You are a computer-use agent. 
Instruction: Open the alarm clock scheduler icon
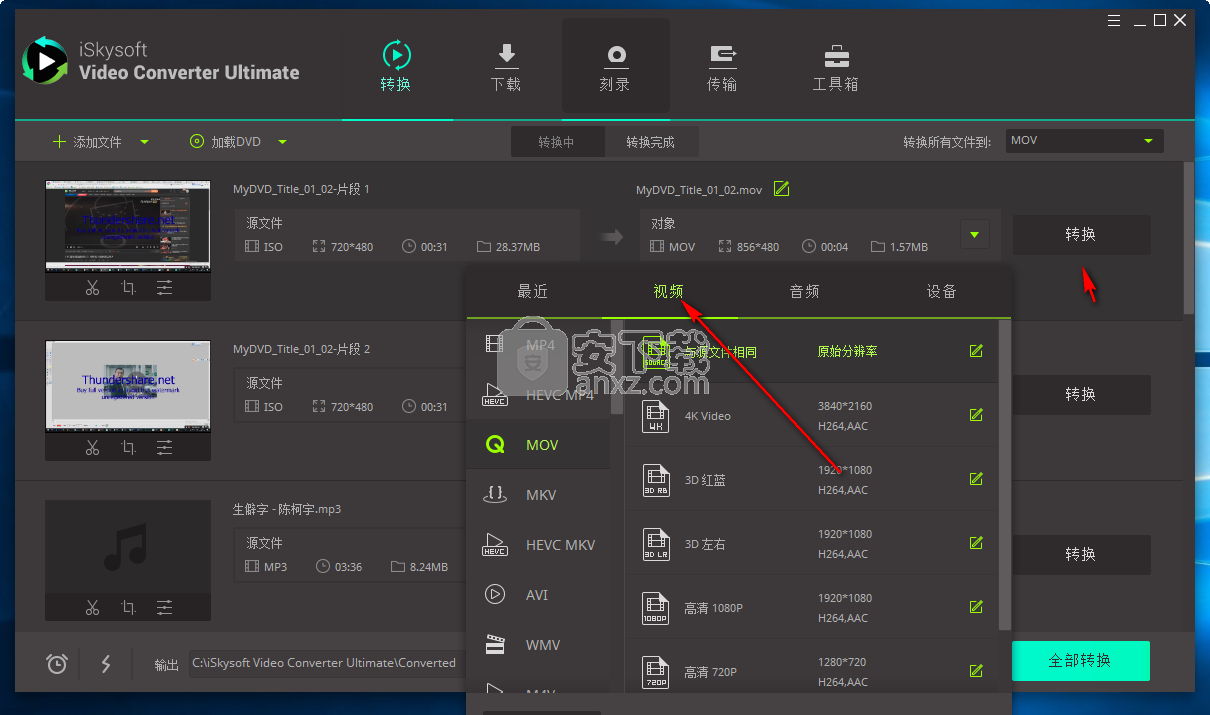click(57, 663)
